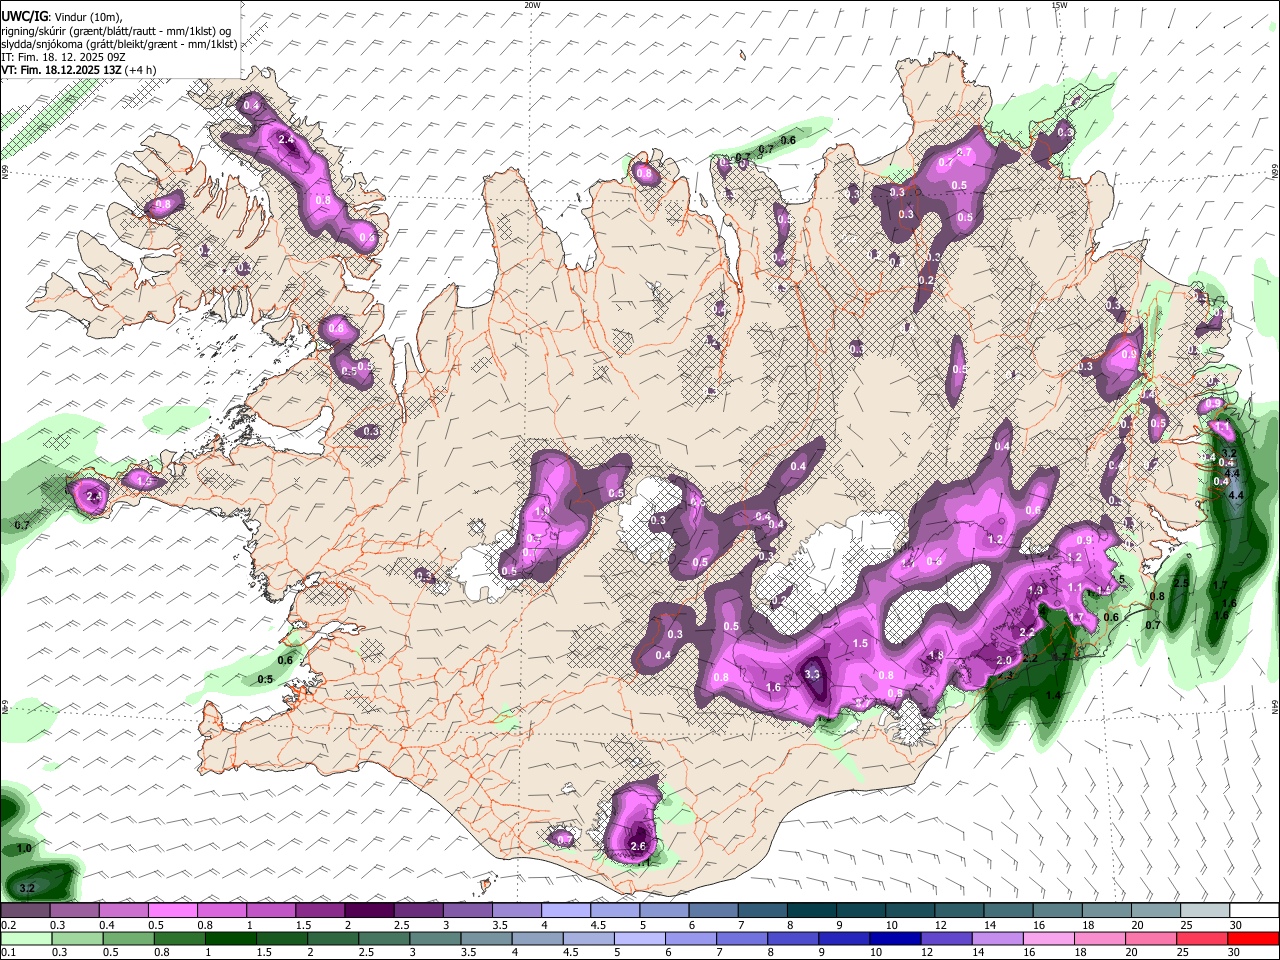Click the crimson swatch labeled 25 in the lower legend row
This screenshot has height=960, width=1280.
click(1203, 939)
